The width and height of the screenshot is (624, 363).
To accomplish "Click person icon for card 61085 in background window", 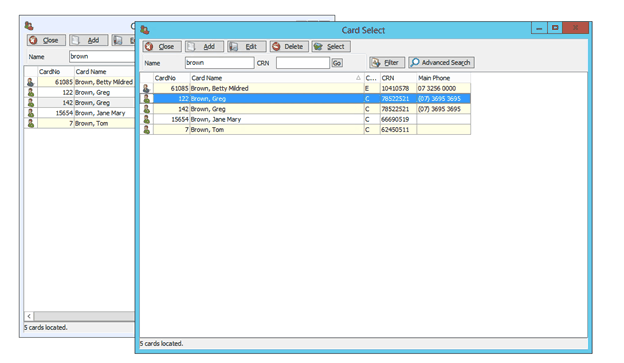I will pos(31,82).
